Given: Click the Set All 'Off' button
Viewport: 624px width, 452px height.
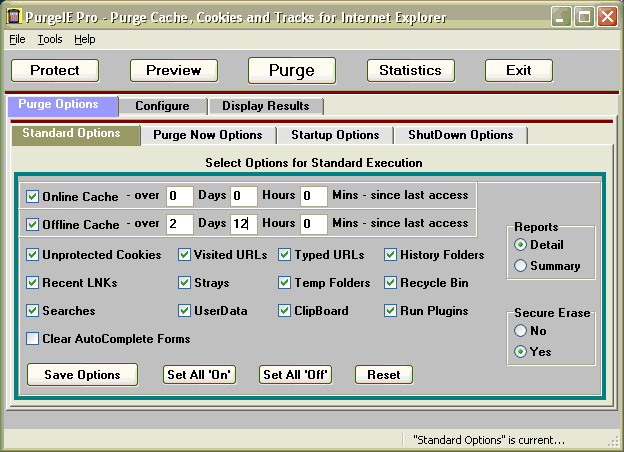Looking at the screenshot, I should tap(295, 375).
